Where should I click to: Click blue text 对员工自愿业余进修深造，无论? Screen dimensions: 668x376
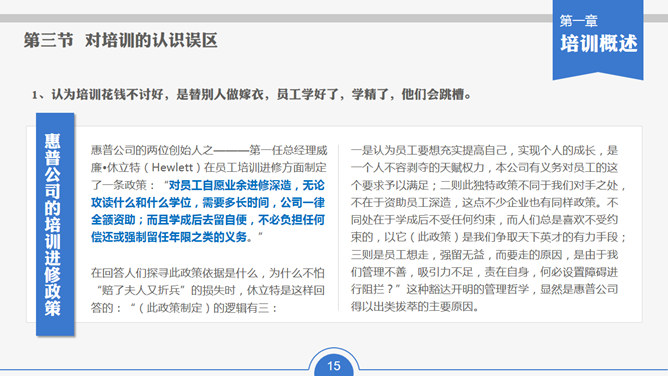point(247,185)
